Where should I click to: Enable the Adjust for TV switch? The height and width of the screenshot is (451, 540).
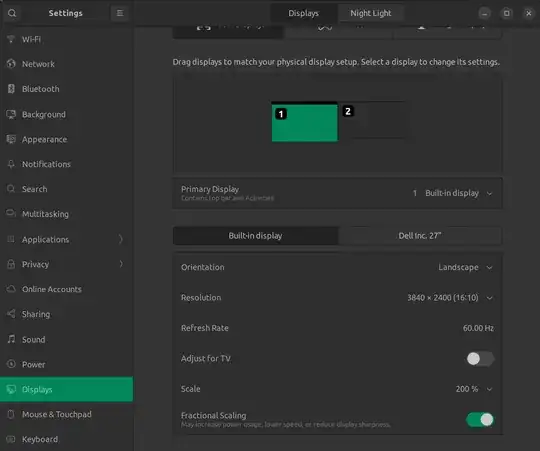480,359
